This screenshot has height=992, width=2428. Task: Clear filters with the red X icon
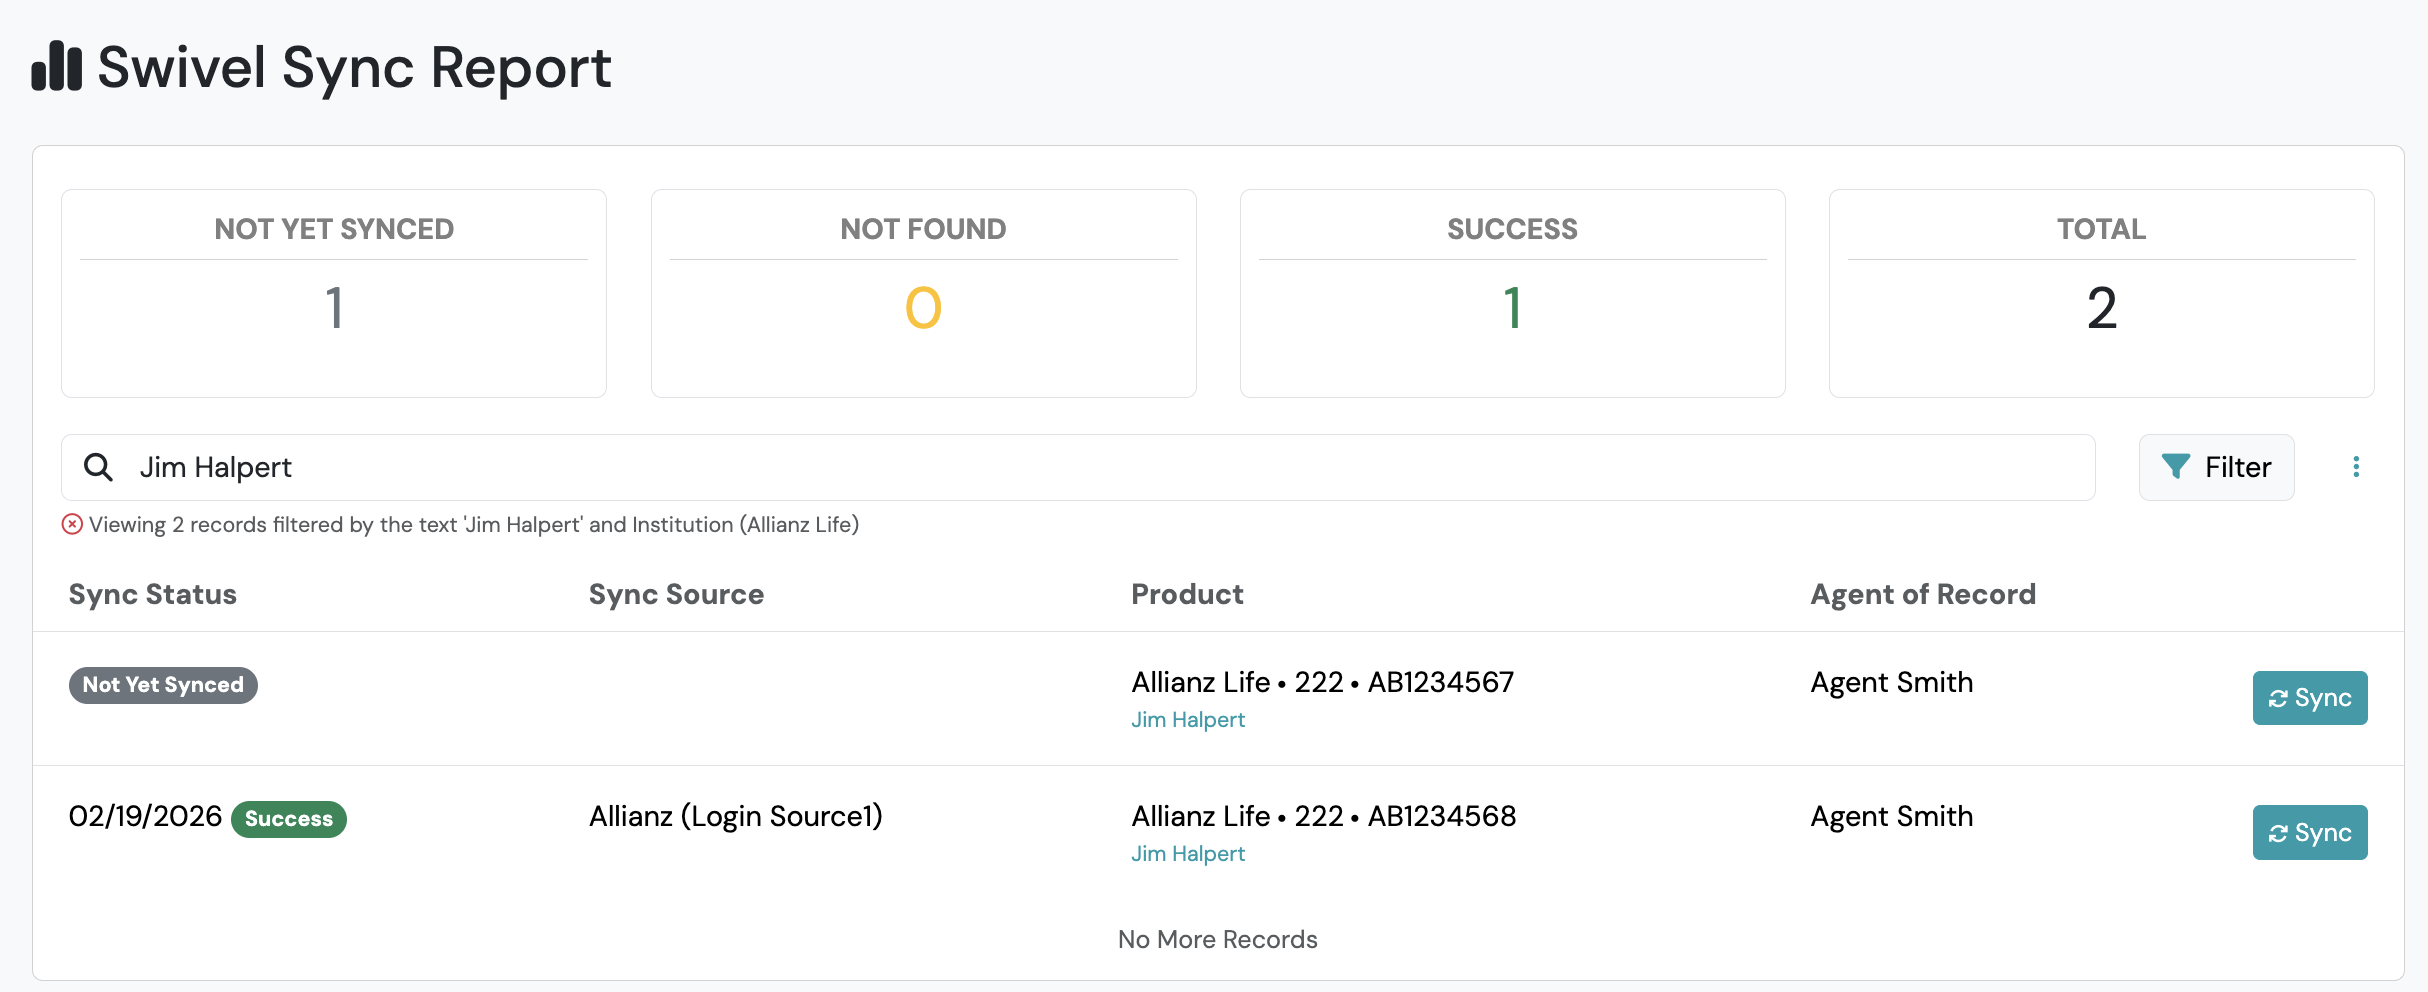(x=72, y=524)
